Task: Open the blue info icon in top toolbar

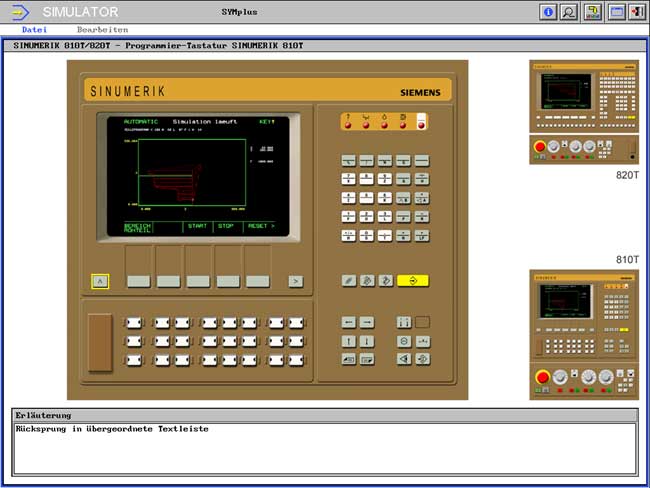Action: tap(548, 12)
